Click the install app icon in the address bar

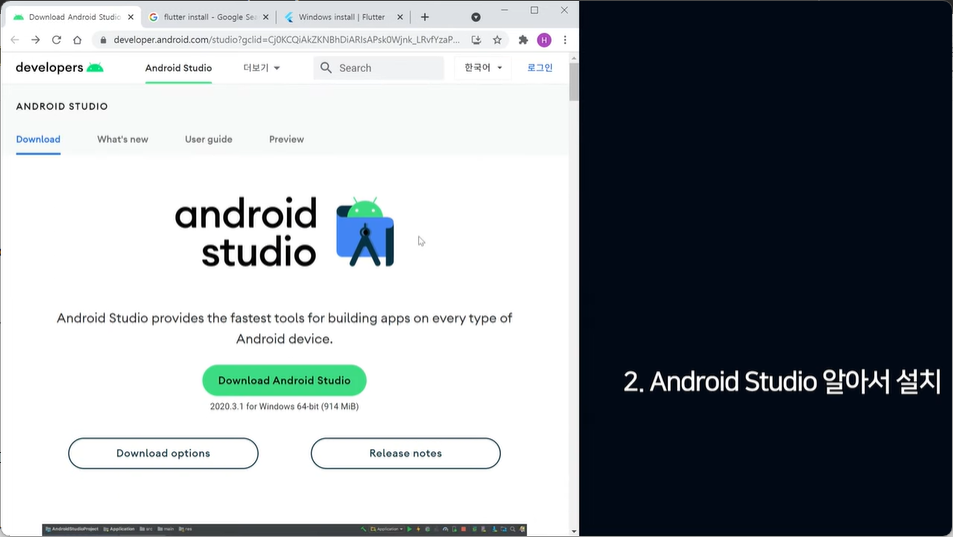coord(476,40)
